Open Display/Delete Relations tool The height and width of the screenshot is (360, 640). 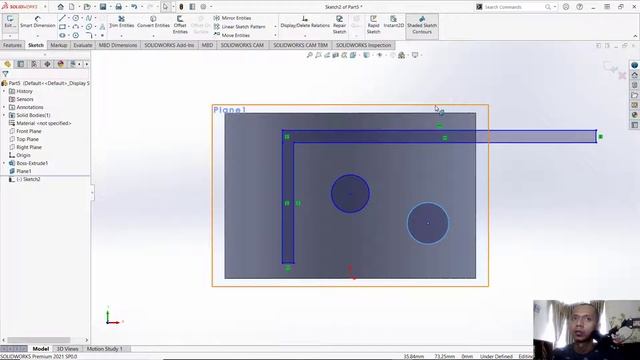(x=305, y=22)
